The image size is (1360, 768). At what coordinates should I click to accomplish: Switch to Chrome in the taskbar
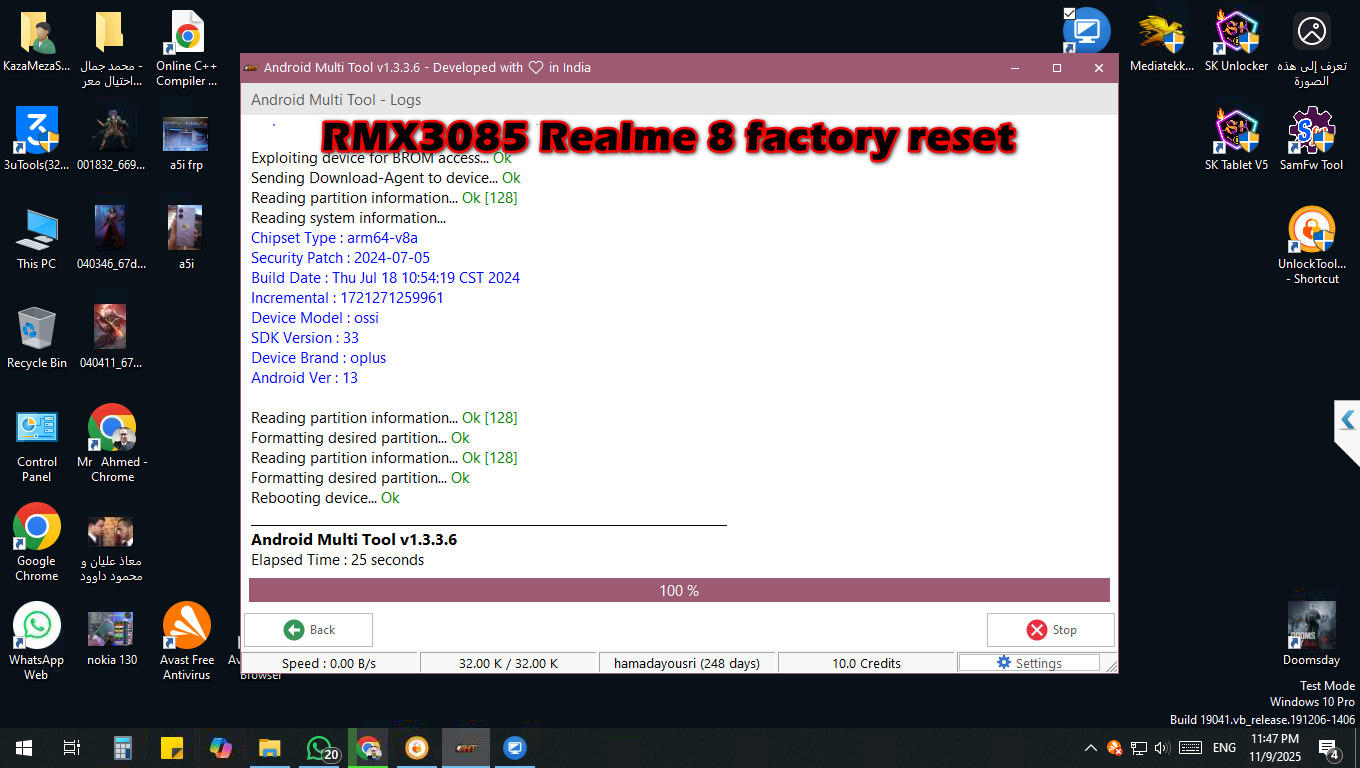[369, 748]
